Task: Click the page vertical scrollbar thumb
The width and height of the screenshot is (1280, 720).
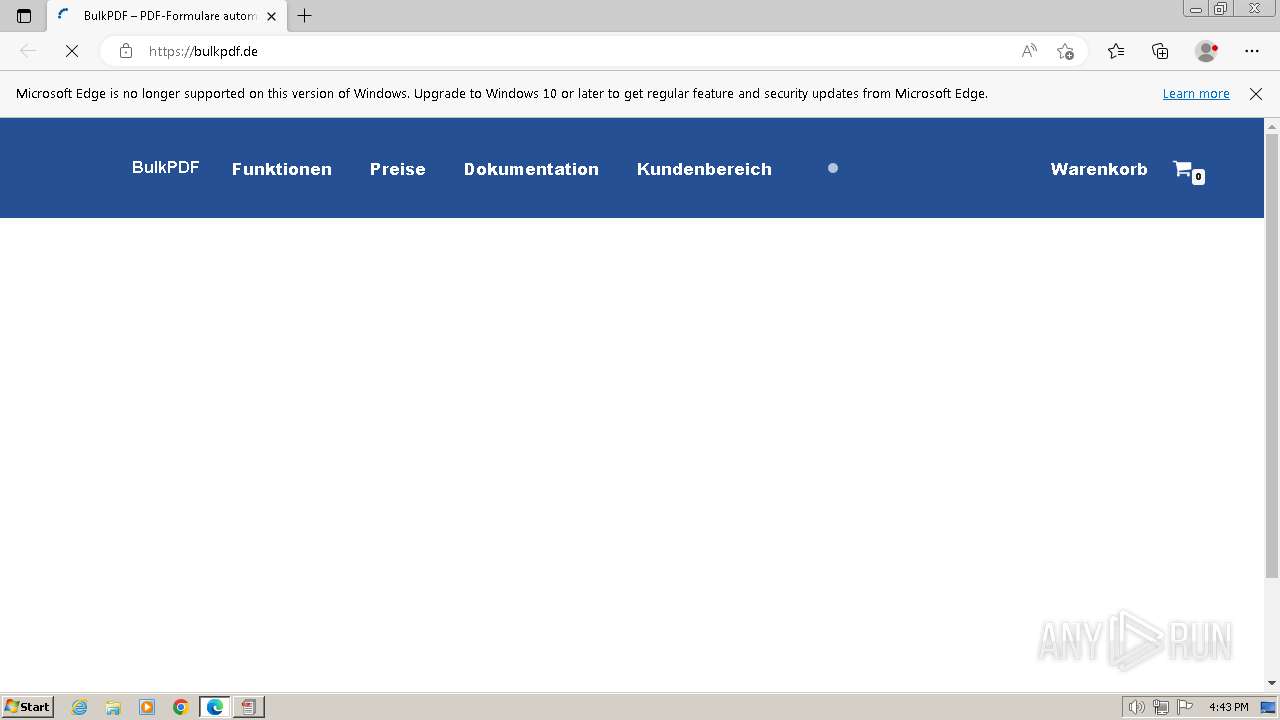Action: tap(1272, 356)
